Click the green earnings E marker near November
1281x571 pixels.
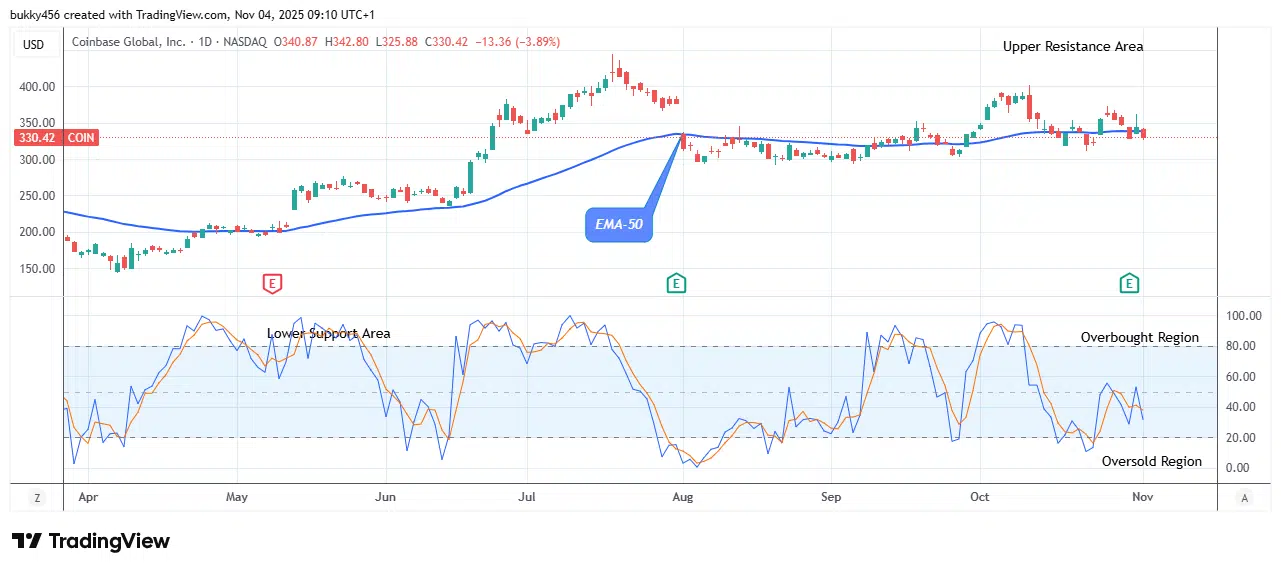pyautogui.click(x=1129, y=284)
